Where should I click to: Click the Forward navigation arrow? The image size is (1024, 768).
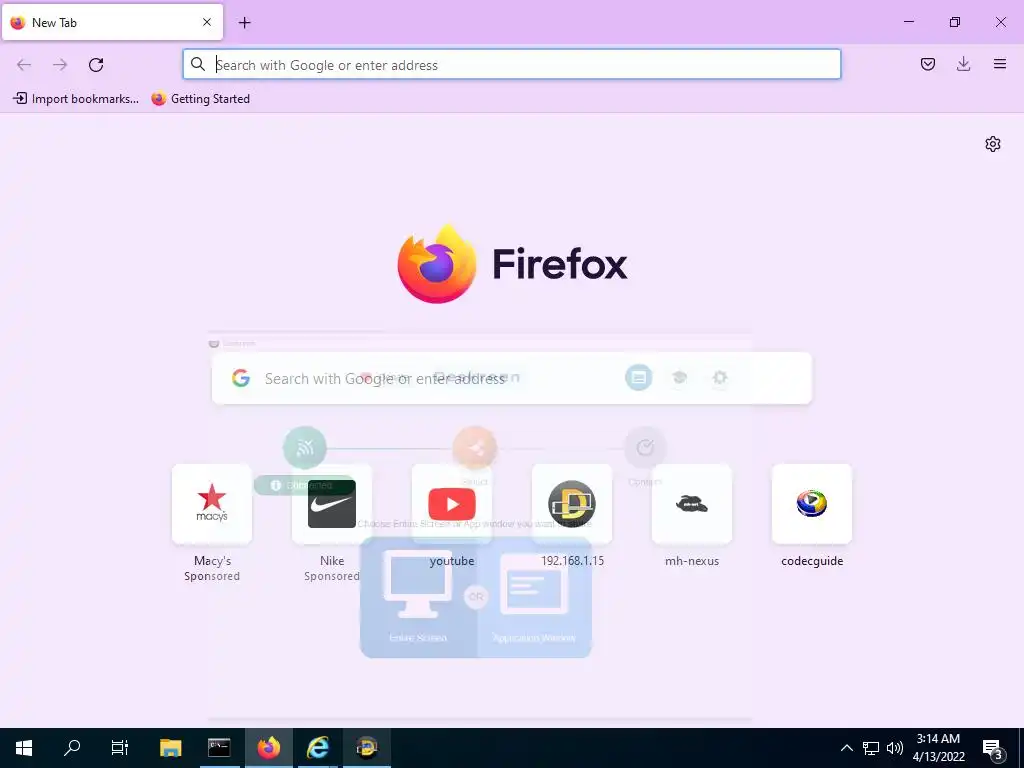coord(60,65)
